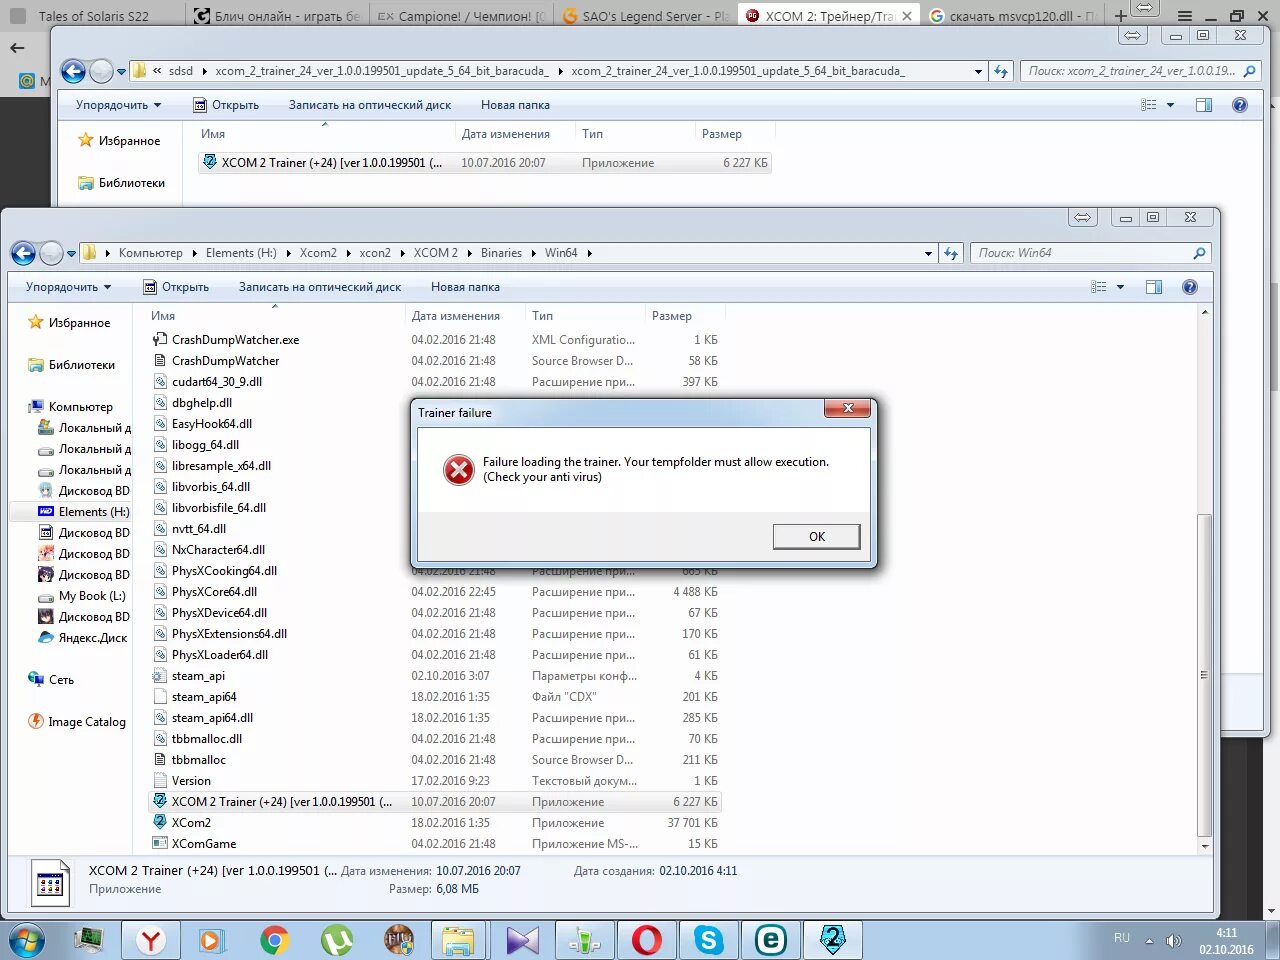This screenshot has width=1280, height=960.
Task: Open browser main menu
Action: pyautogui.click(x=1185, y=16)
